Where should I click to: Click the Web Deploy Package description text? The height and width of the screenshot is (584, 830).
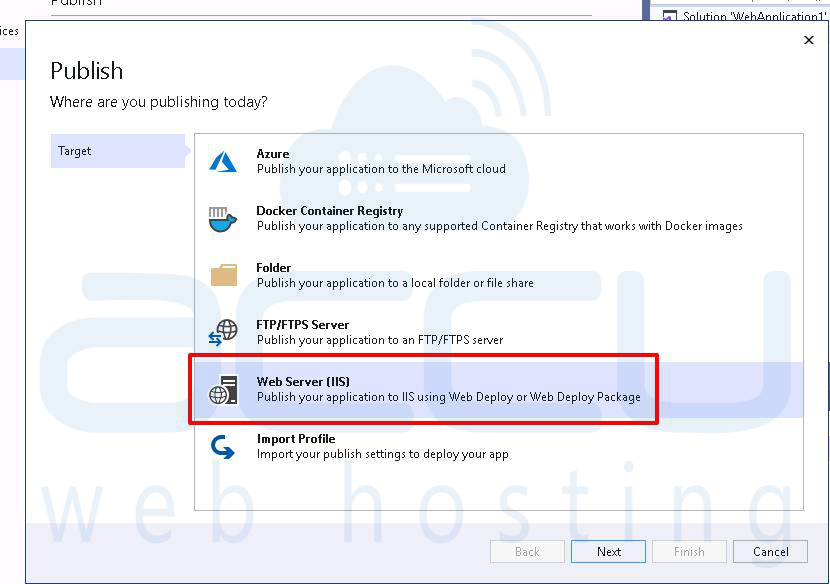click(x=449, y=397)
